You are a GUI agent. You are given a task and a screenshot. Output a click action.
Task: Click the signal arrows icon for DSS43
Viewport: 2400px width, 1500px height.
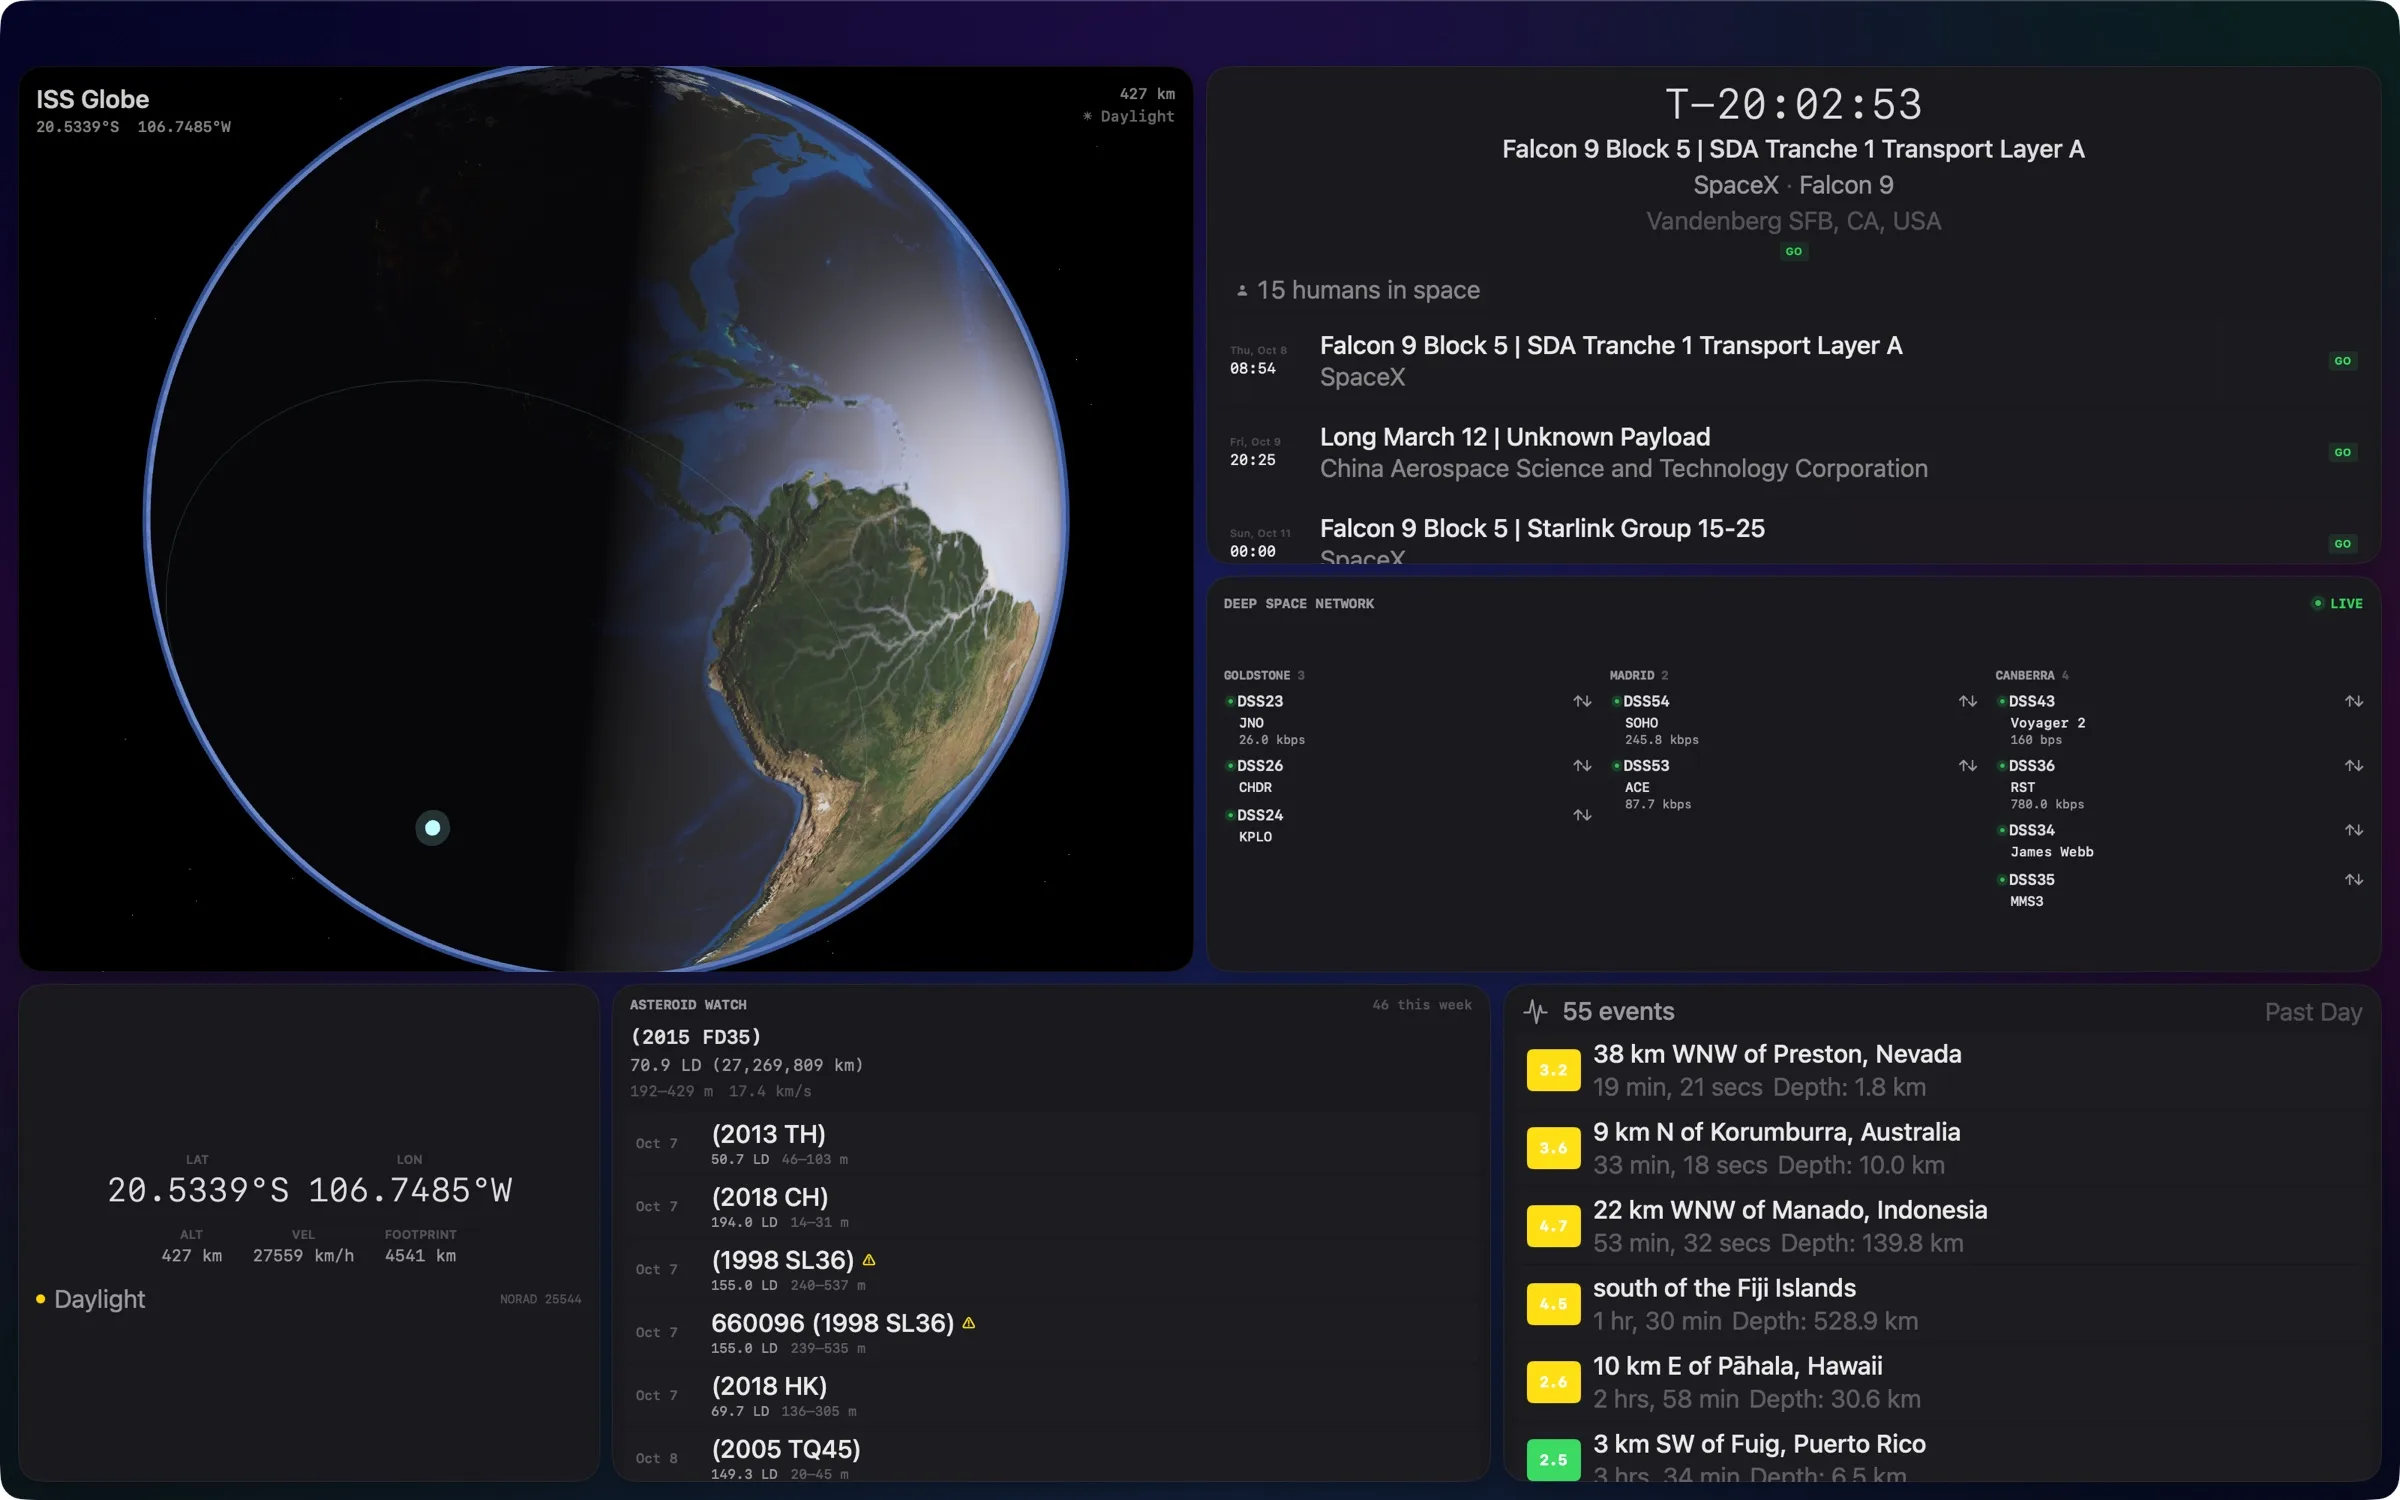click(2354, 701)
